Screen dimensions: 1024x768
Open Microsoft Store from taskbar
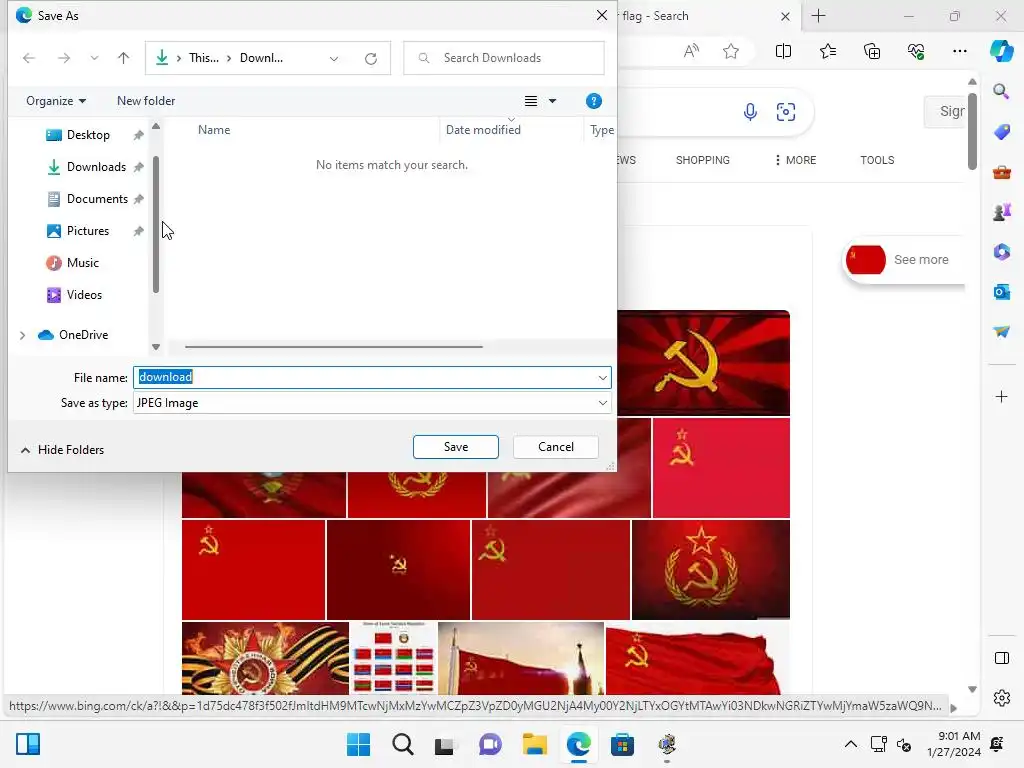click(622, 744)
